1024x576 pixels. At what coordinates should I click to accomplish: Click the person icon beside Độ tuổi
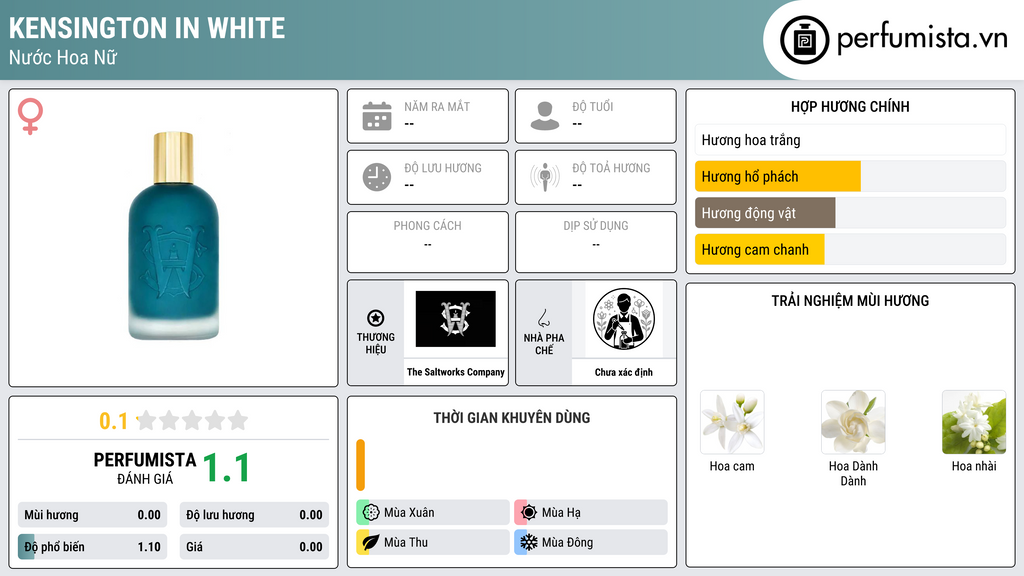(x=545, y=116)
